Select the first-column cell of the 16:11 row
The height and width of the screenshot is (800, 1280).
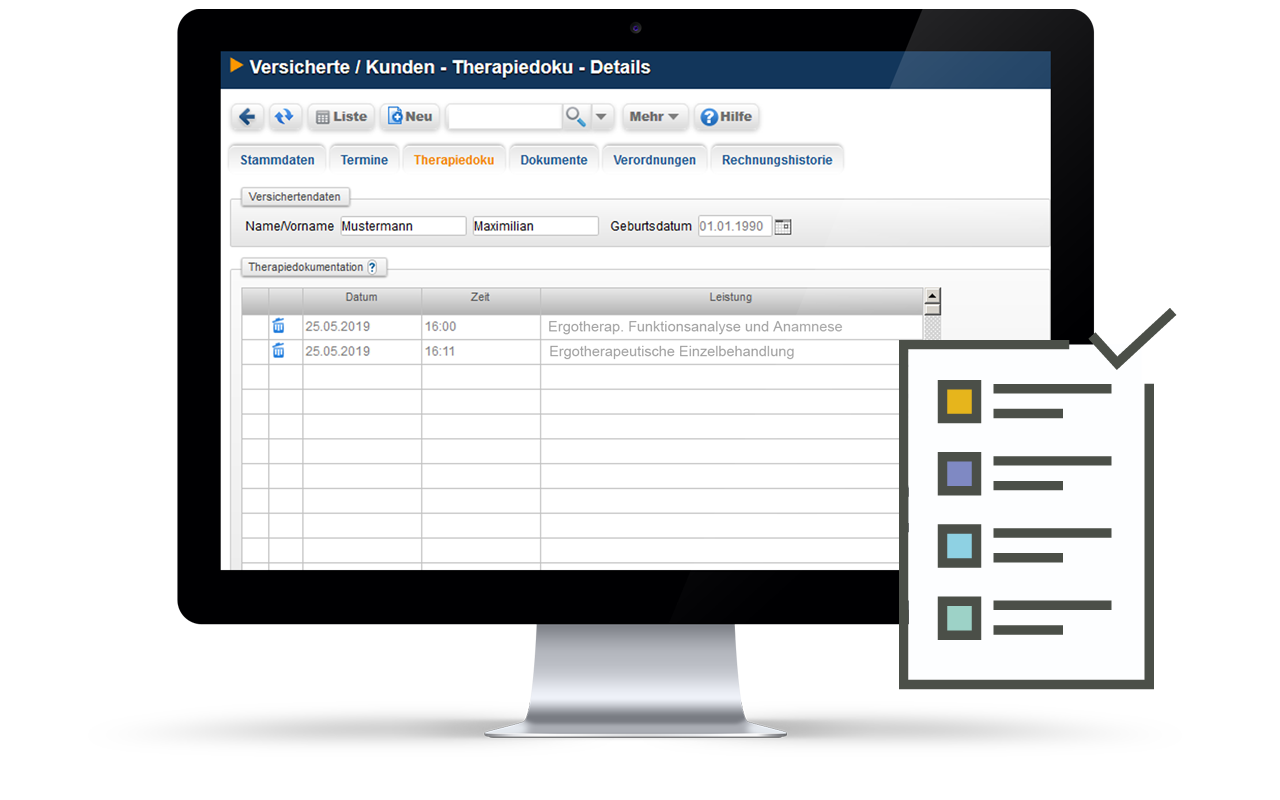coord(255,352)
